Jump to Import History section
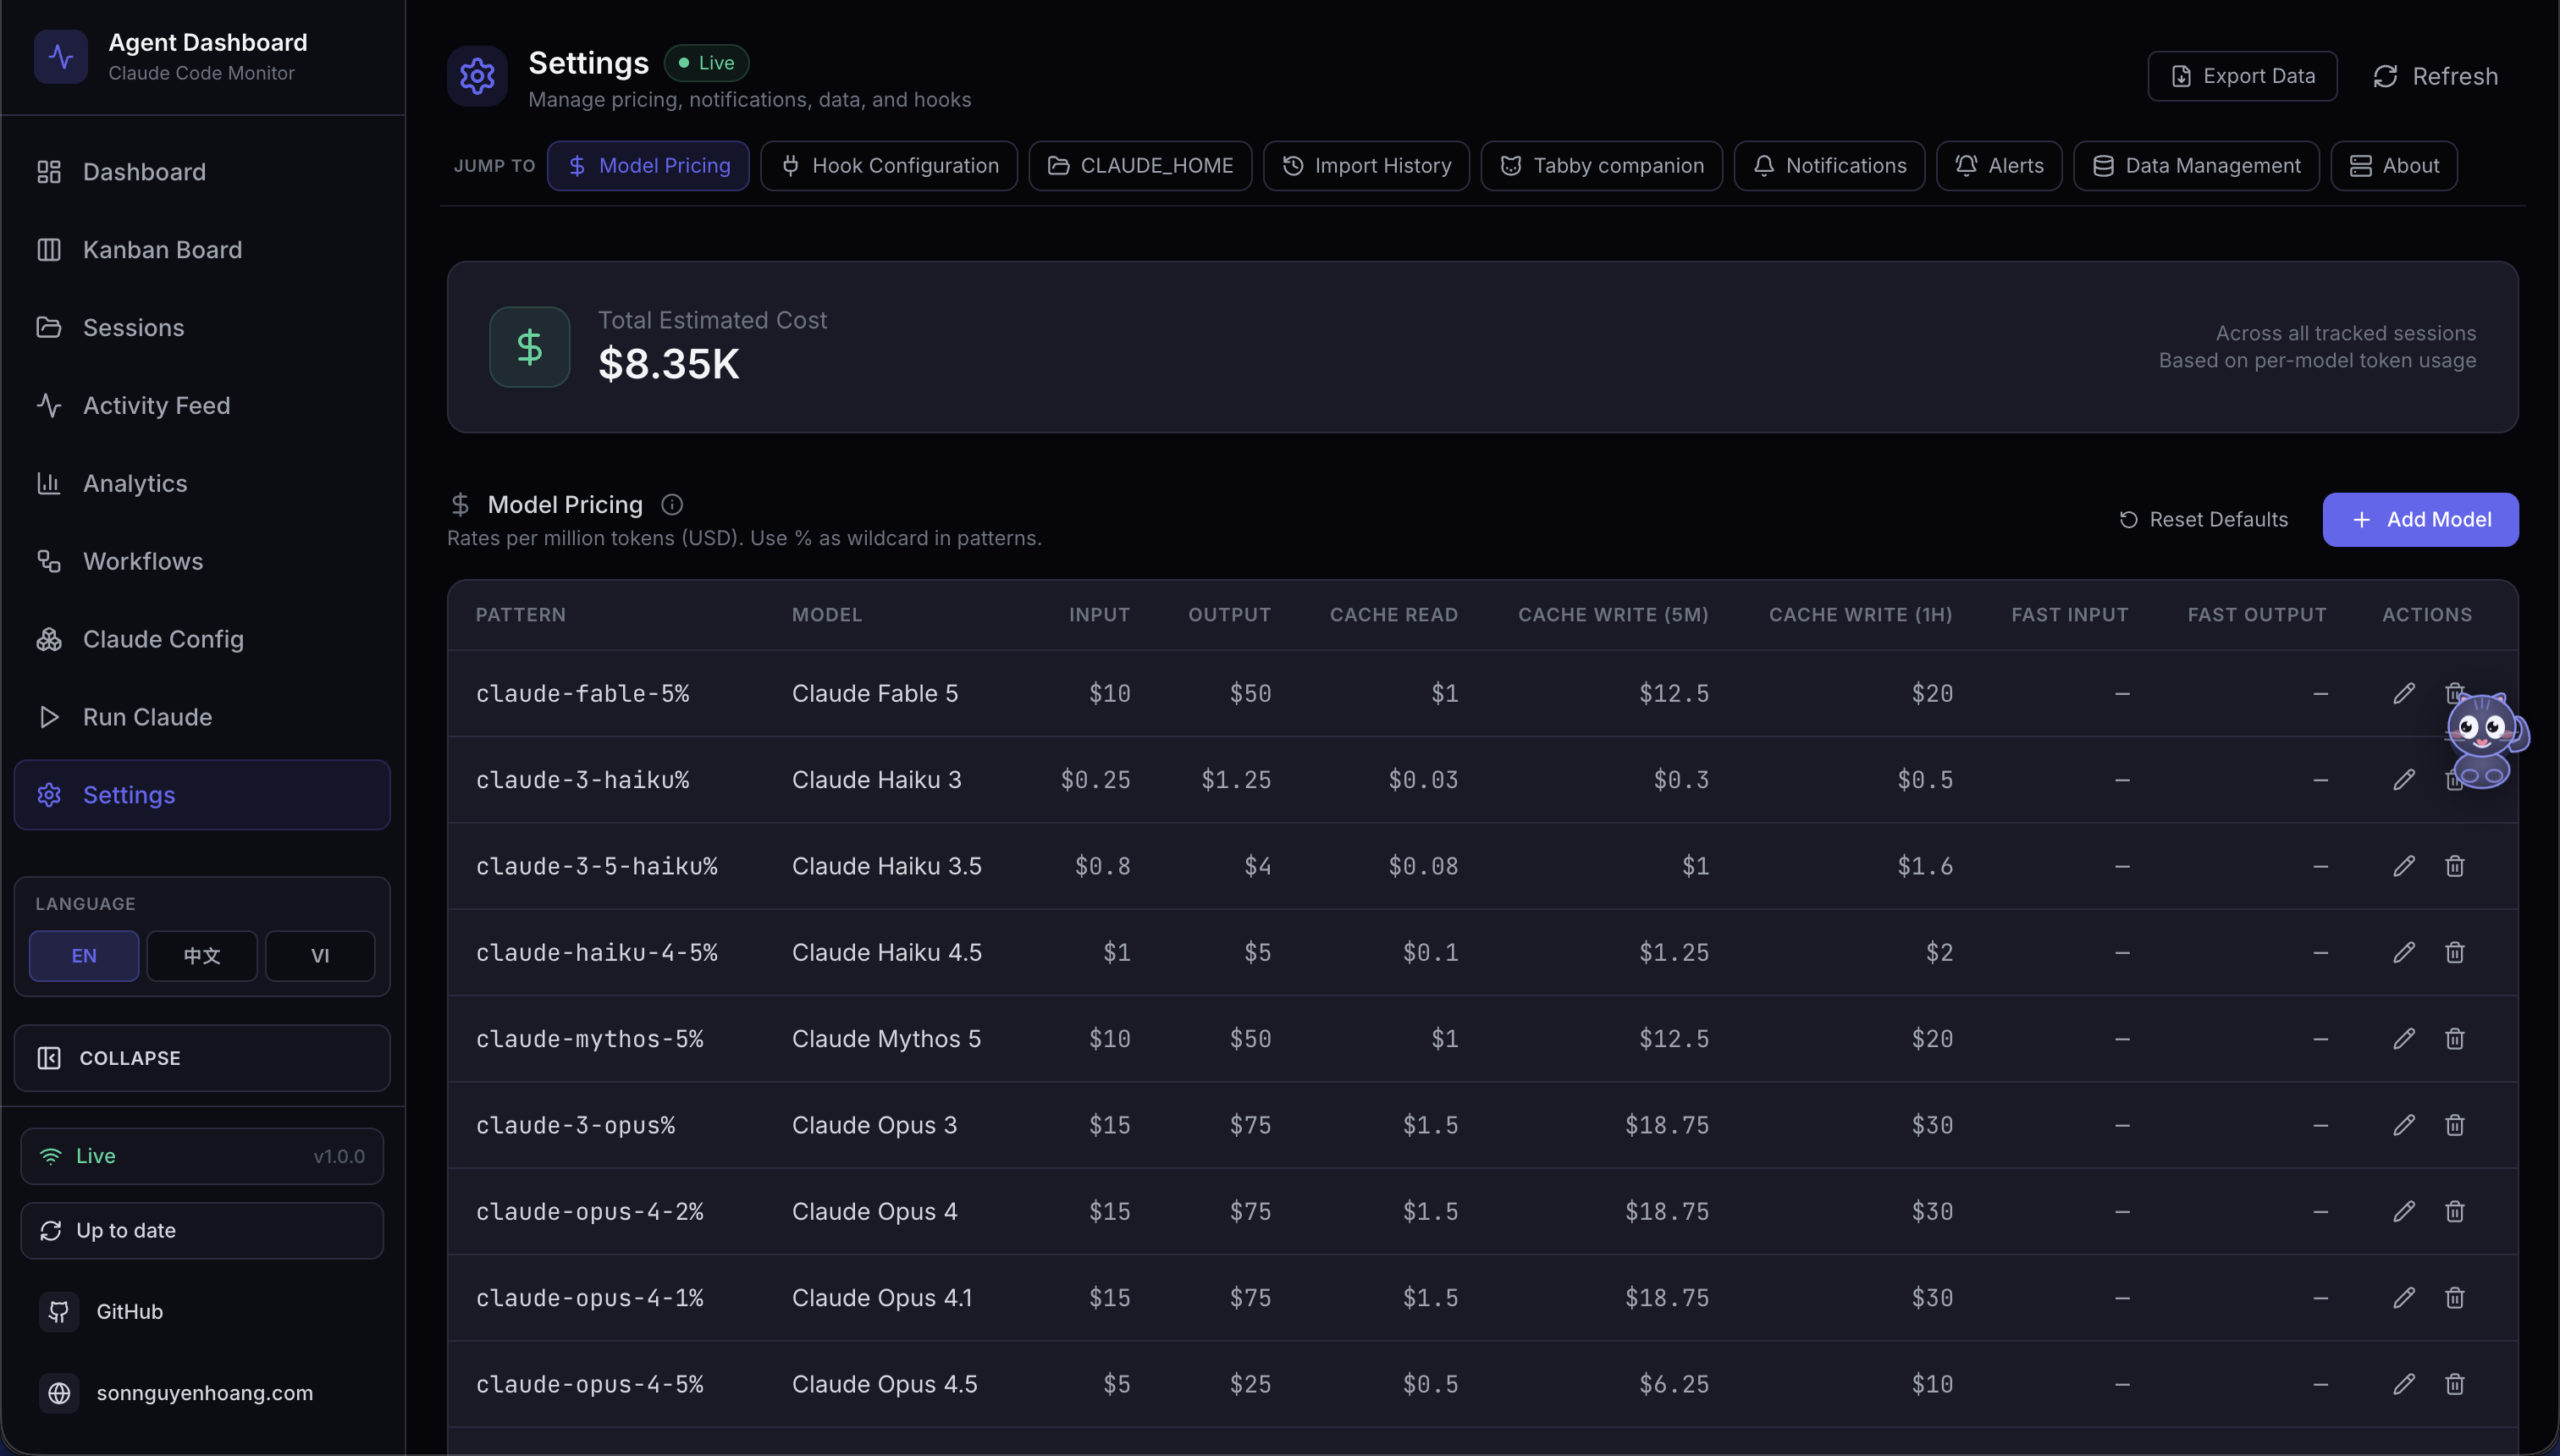 click(1366, 166)
